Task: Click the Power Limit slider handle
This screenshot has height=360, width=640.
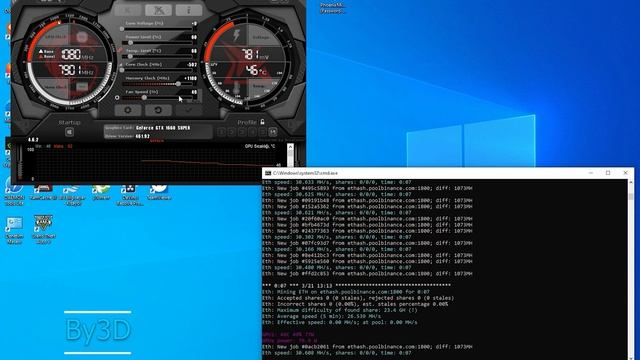Action: coord(131,42)
